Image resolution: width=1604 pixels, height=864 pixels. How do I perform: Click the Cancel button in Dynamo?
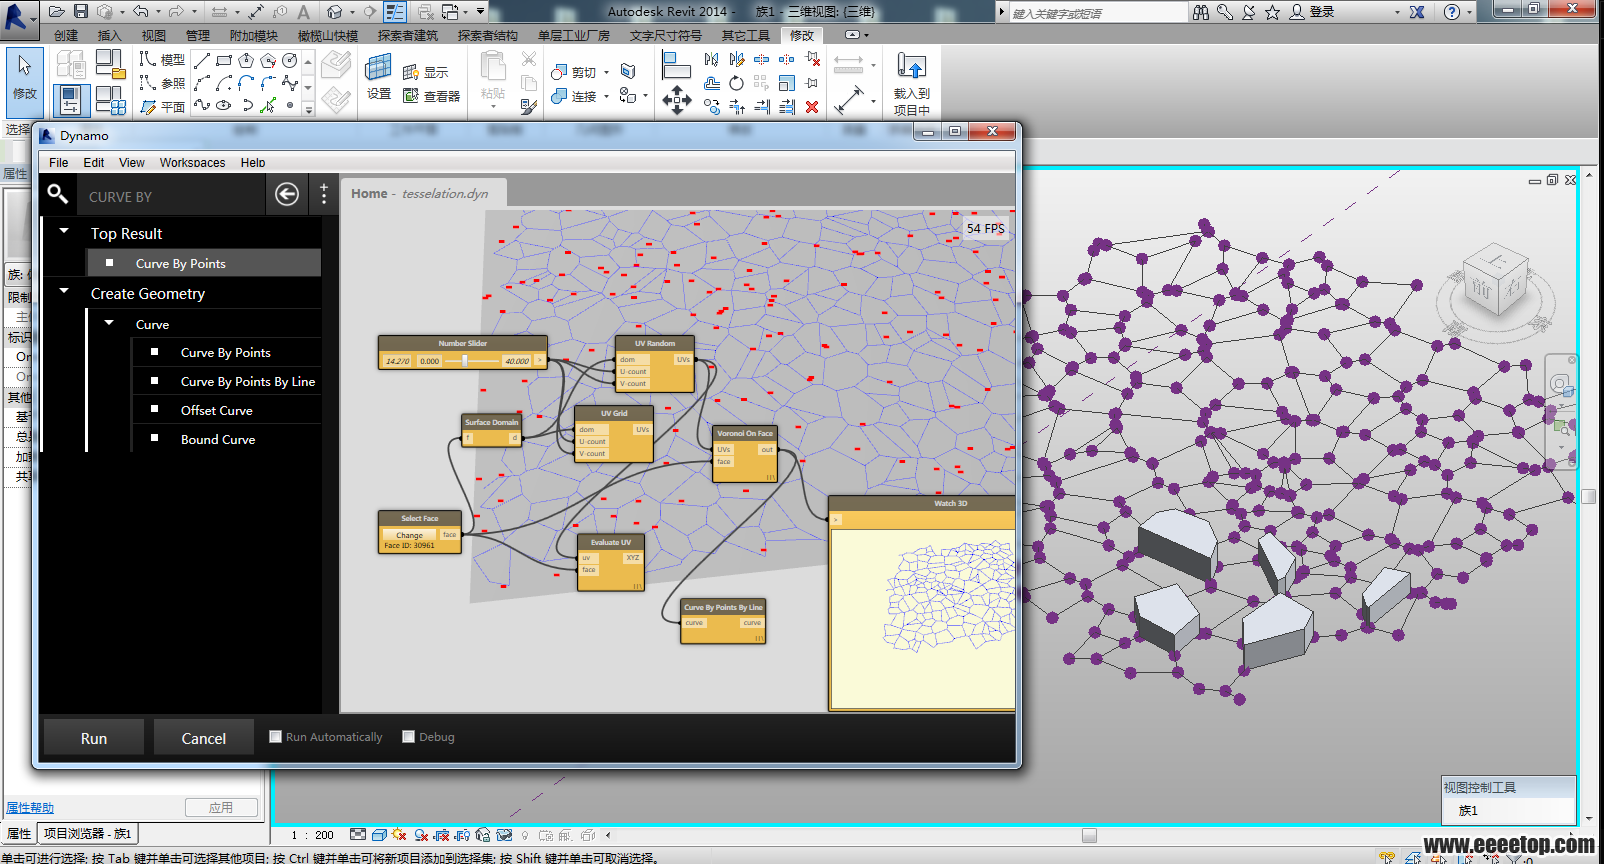(204, 738)
